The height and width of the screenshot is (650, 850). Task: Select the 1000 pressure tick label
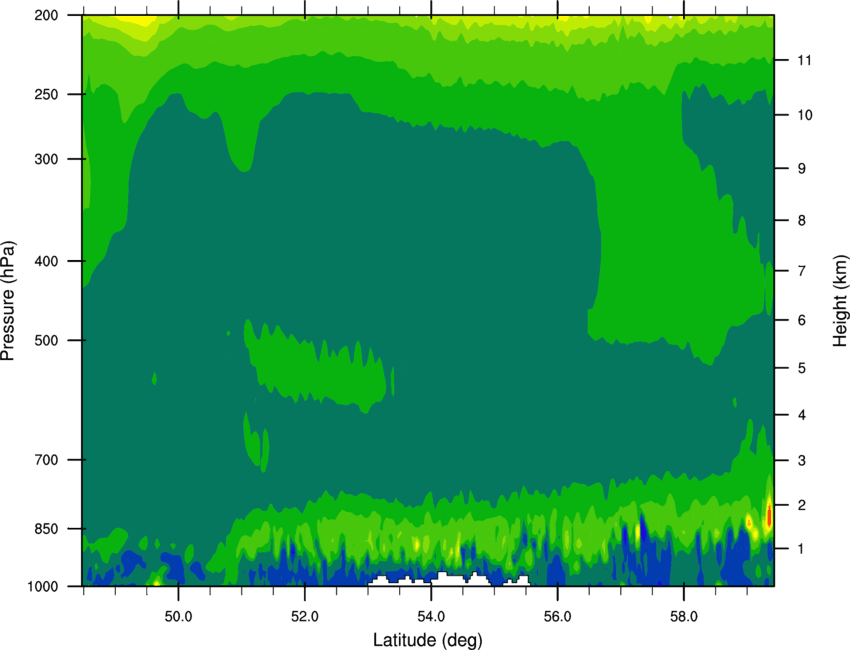(x=42, y=586)
